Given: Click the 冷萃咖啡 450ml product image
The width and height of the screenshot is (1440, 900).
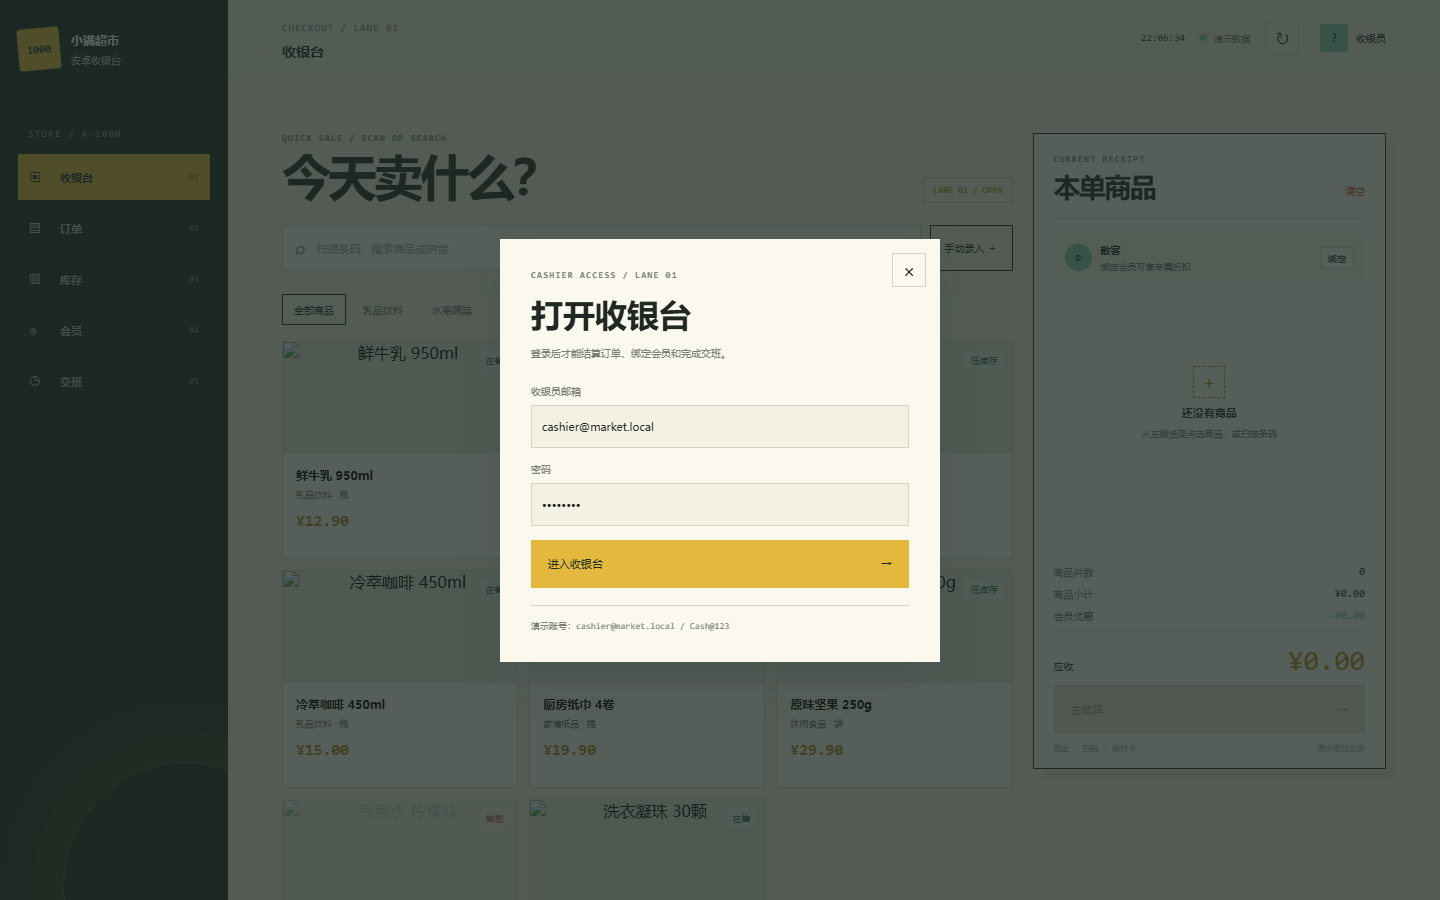Looking at the screenshot, I should pyautogui.click(x=399, y=626).
